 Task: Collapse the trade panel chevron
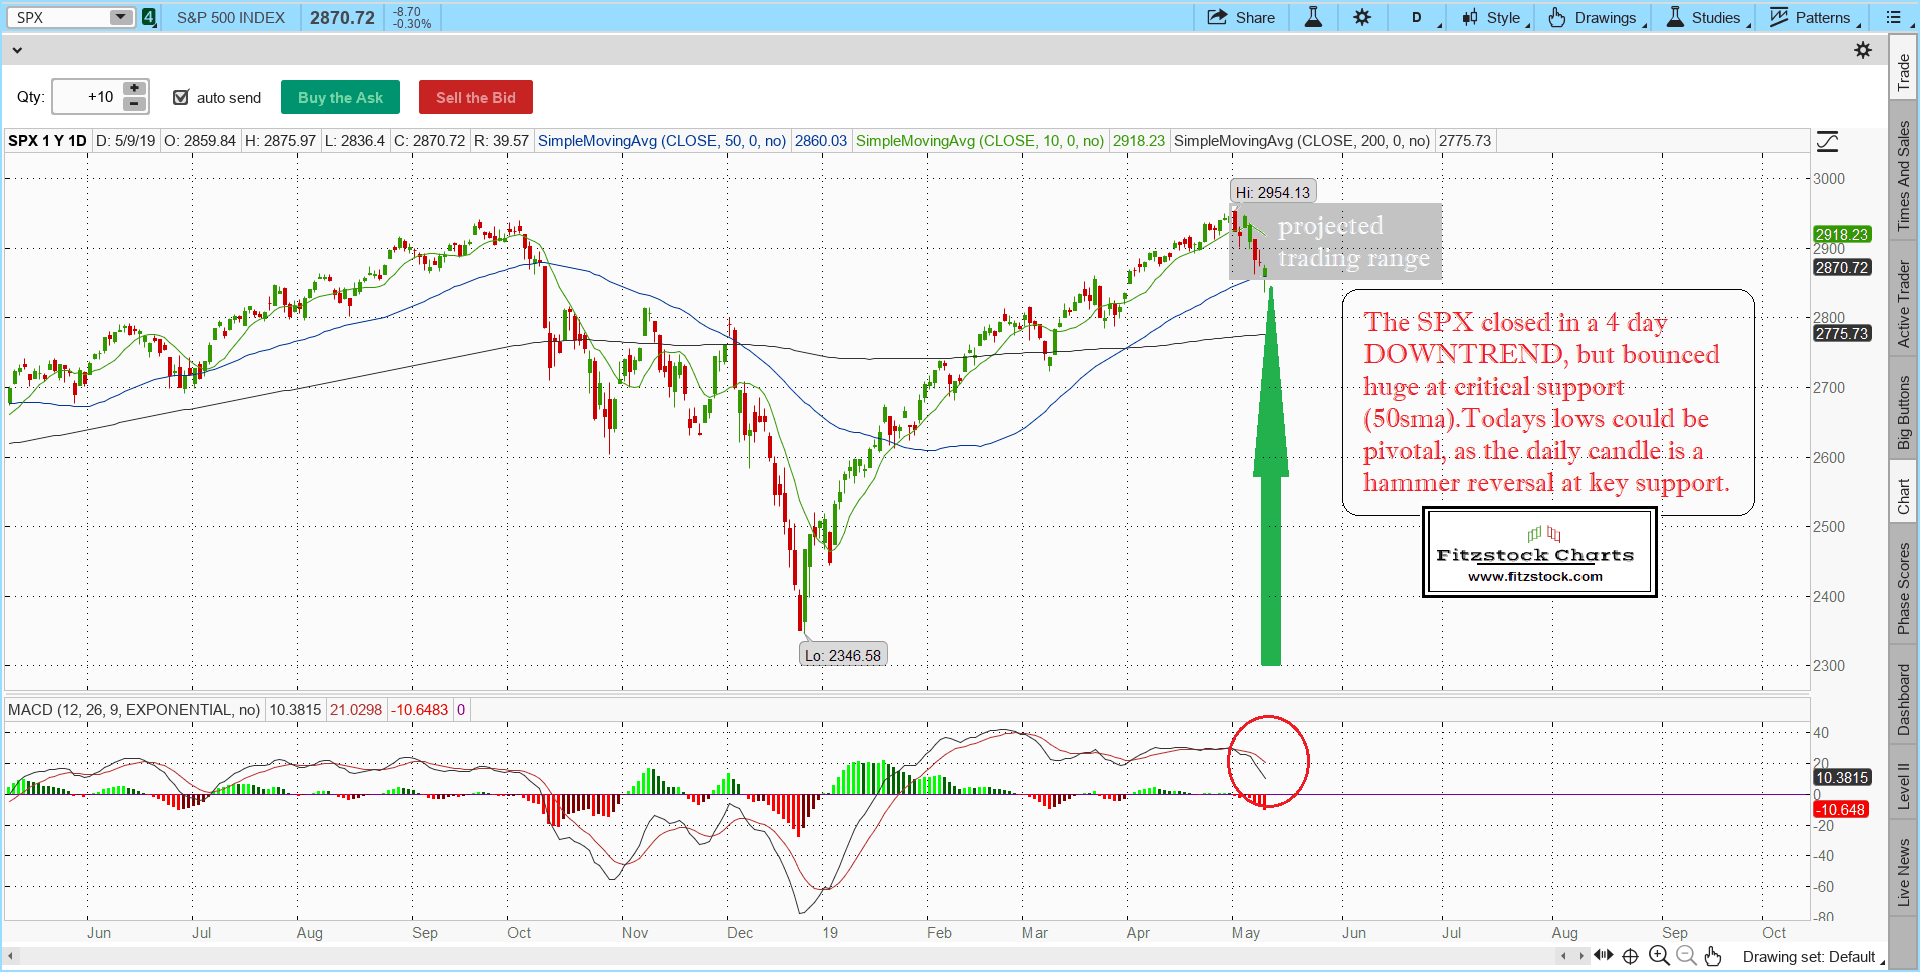[17, 50]
